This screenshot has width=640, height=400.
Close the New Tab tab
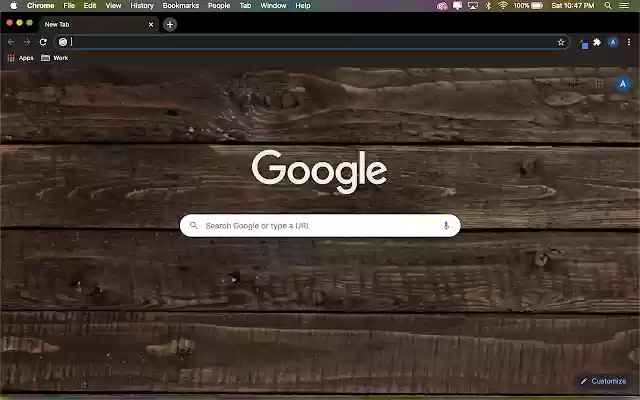151,24
